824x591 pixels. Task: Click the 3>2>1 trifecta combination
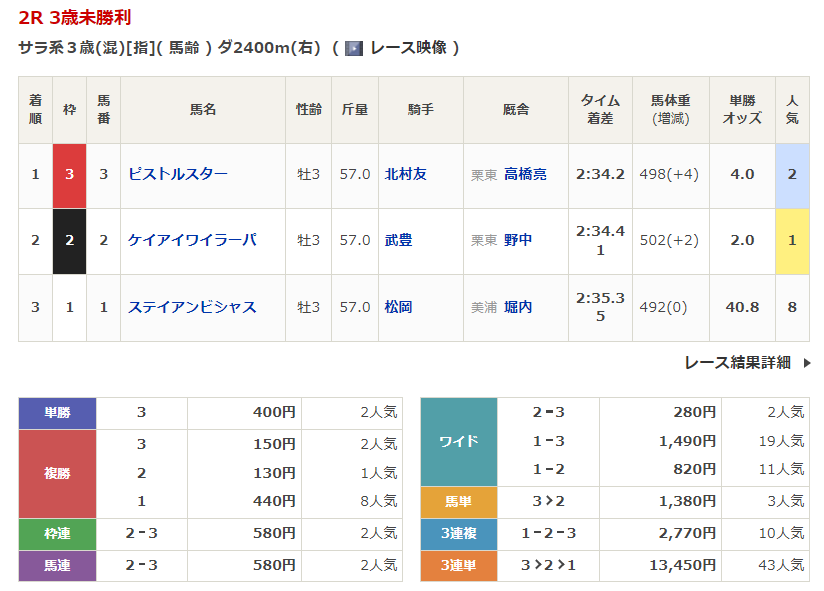[548, 566]
